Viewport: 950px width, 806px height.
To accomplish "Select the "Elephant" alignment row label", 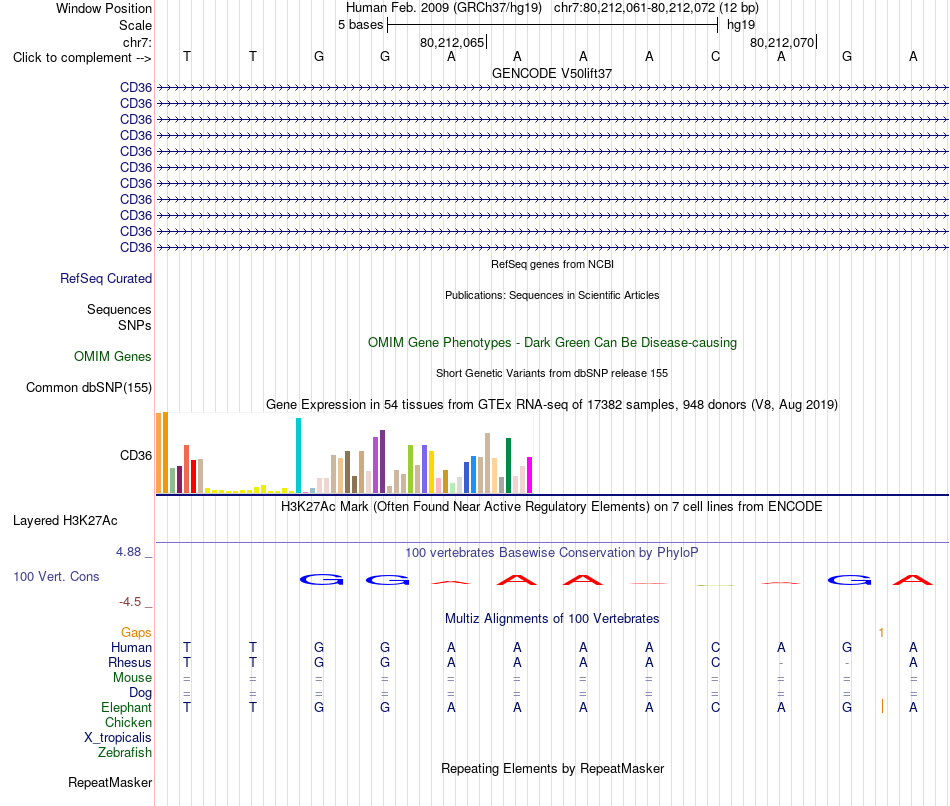I will pyautogui.click(x=127, y=707).
